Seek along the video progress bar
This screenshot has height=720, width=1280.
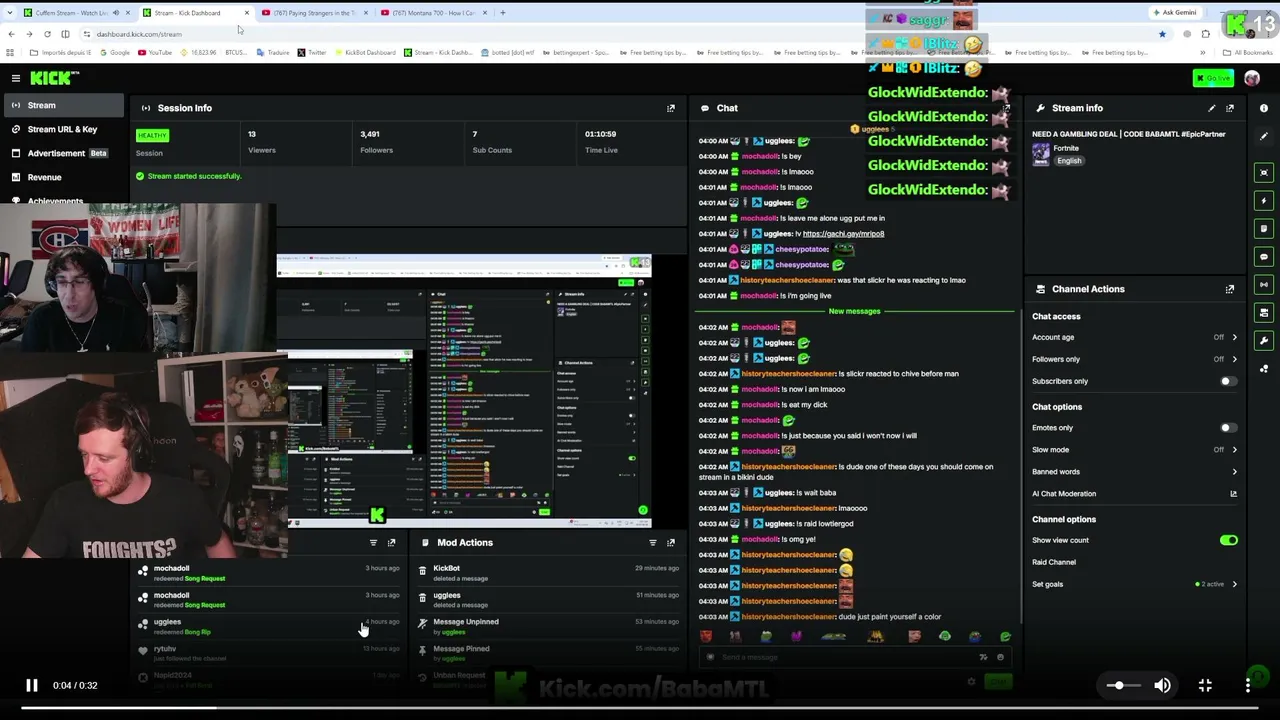640,708
